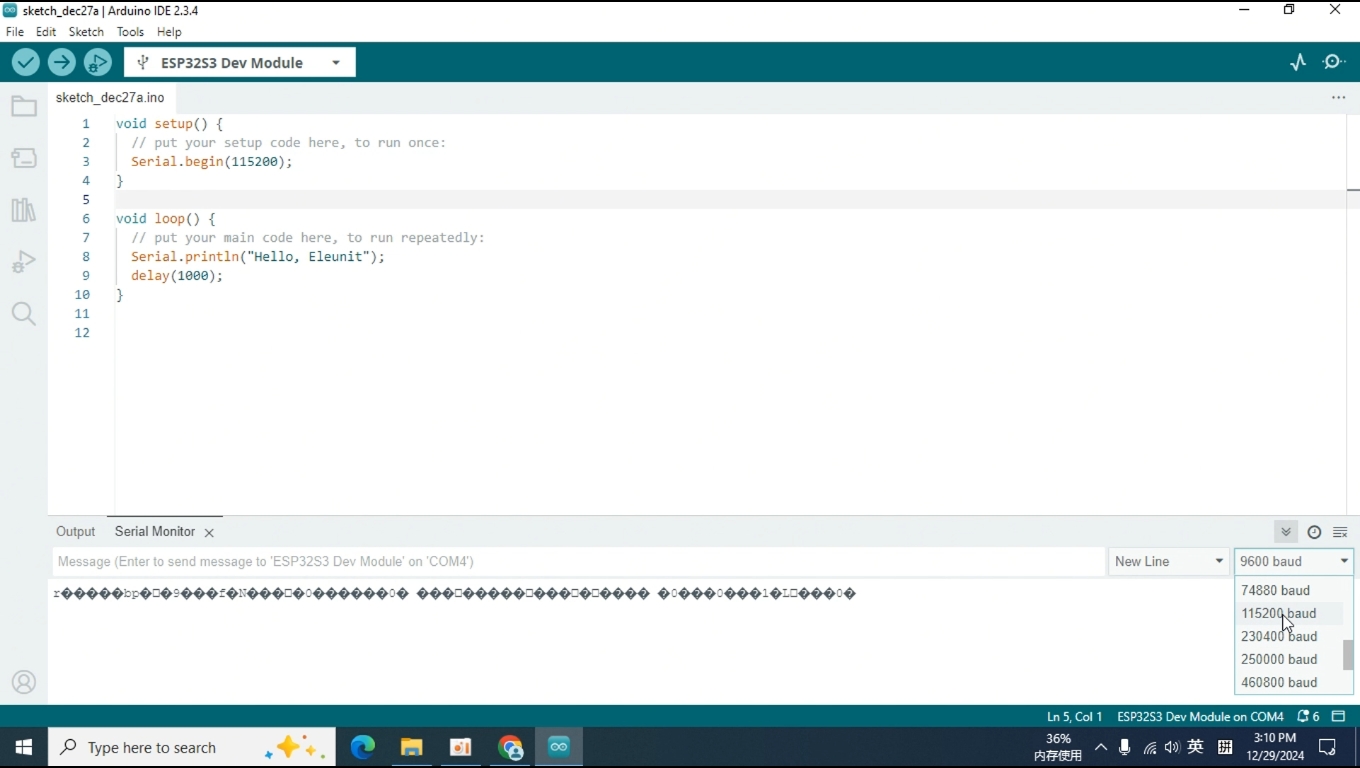Click line number 12 in the gutter
Screen dimensions: 1360x768
click(x=82, y=333)
